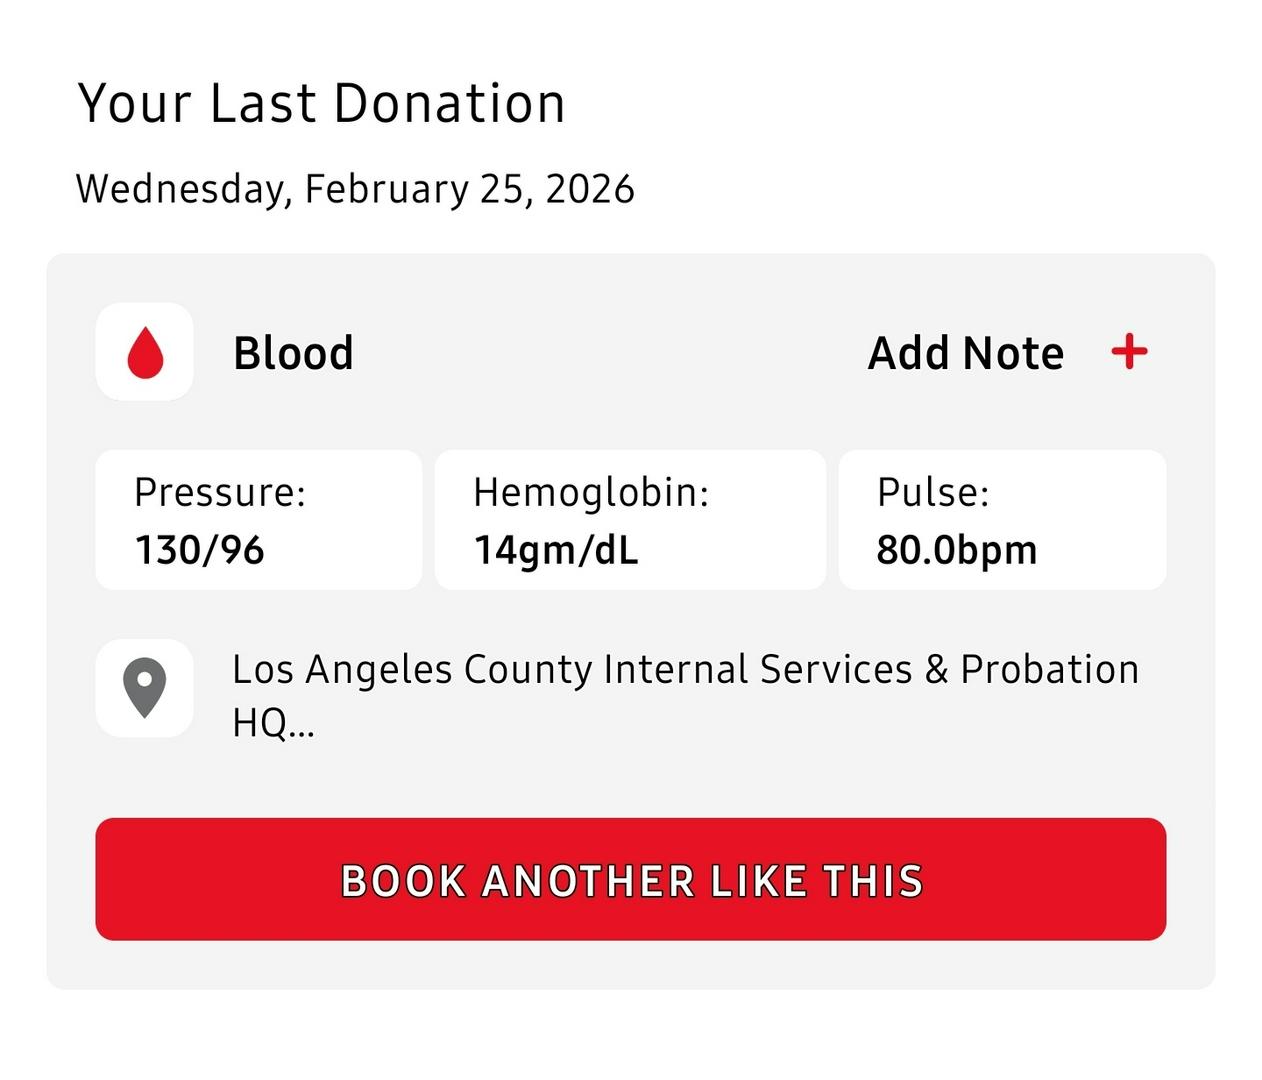Click the Add Note label
The width and height of the screenshot is (1262, 1080).
(x=965, y=353)
